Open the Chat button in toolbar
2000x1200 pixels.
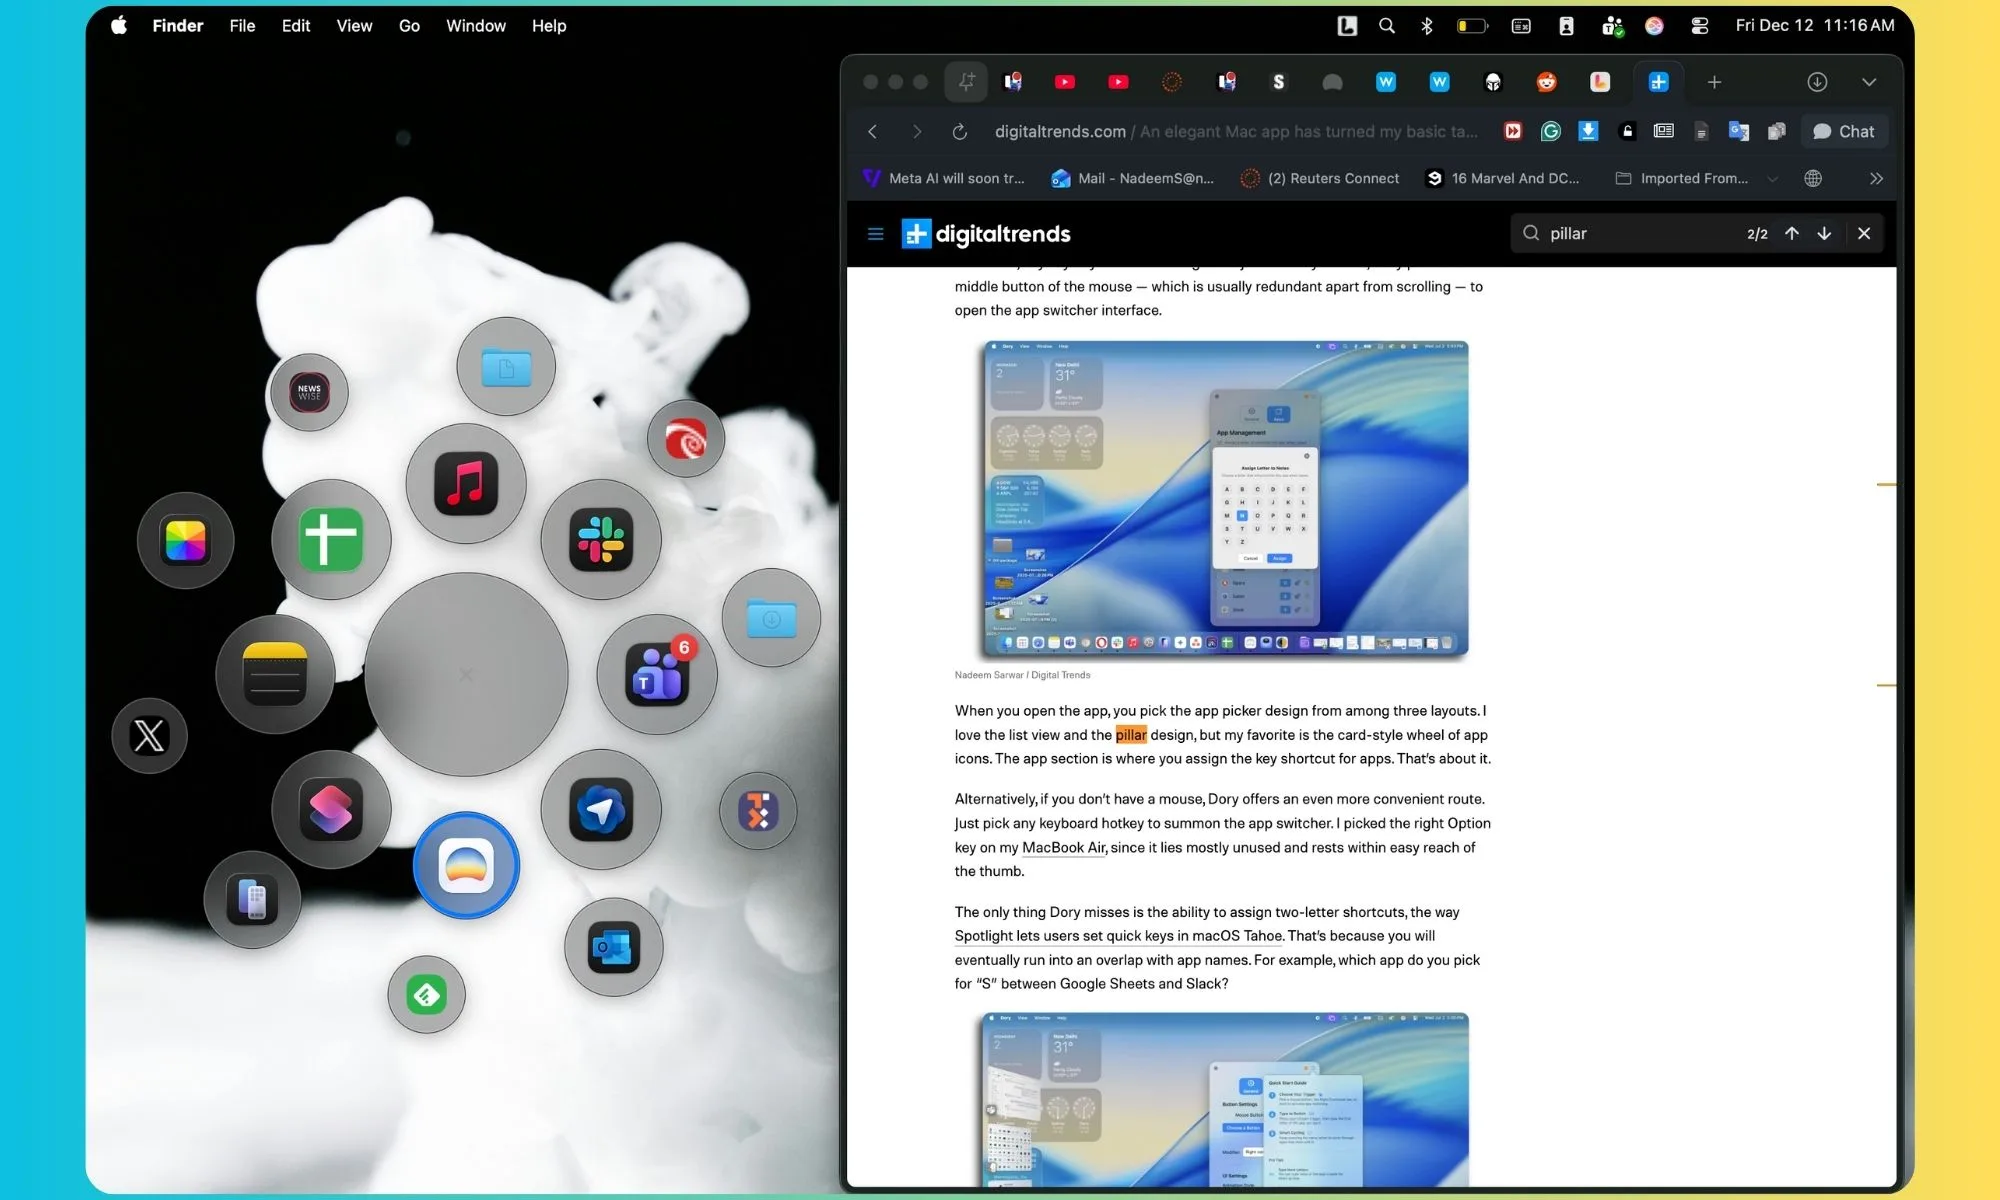tap(1844, 131)
